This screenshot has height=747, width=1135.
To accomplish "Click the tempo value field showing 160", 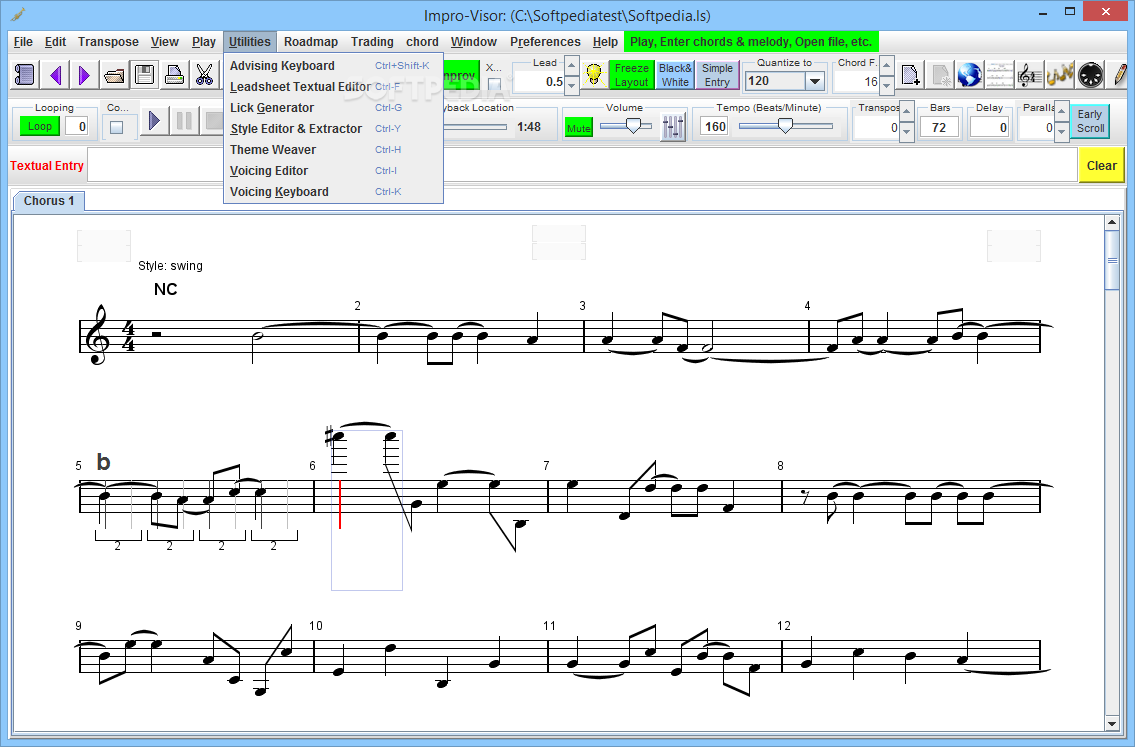I will pos(714,127).
